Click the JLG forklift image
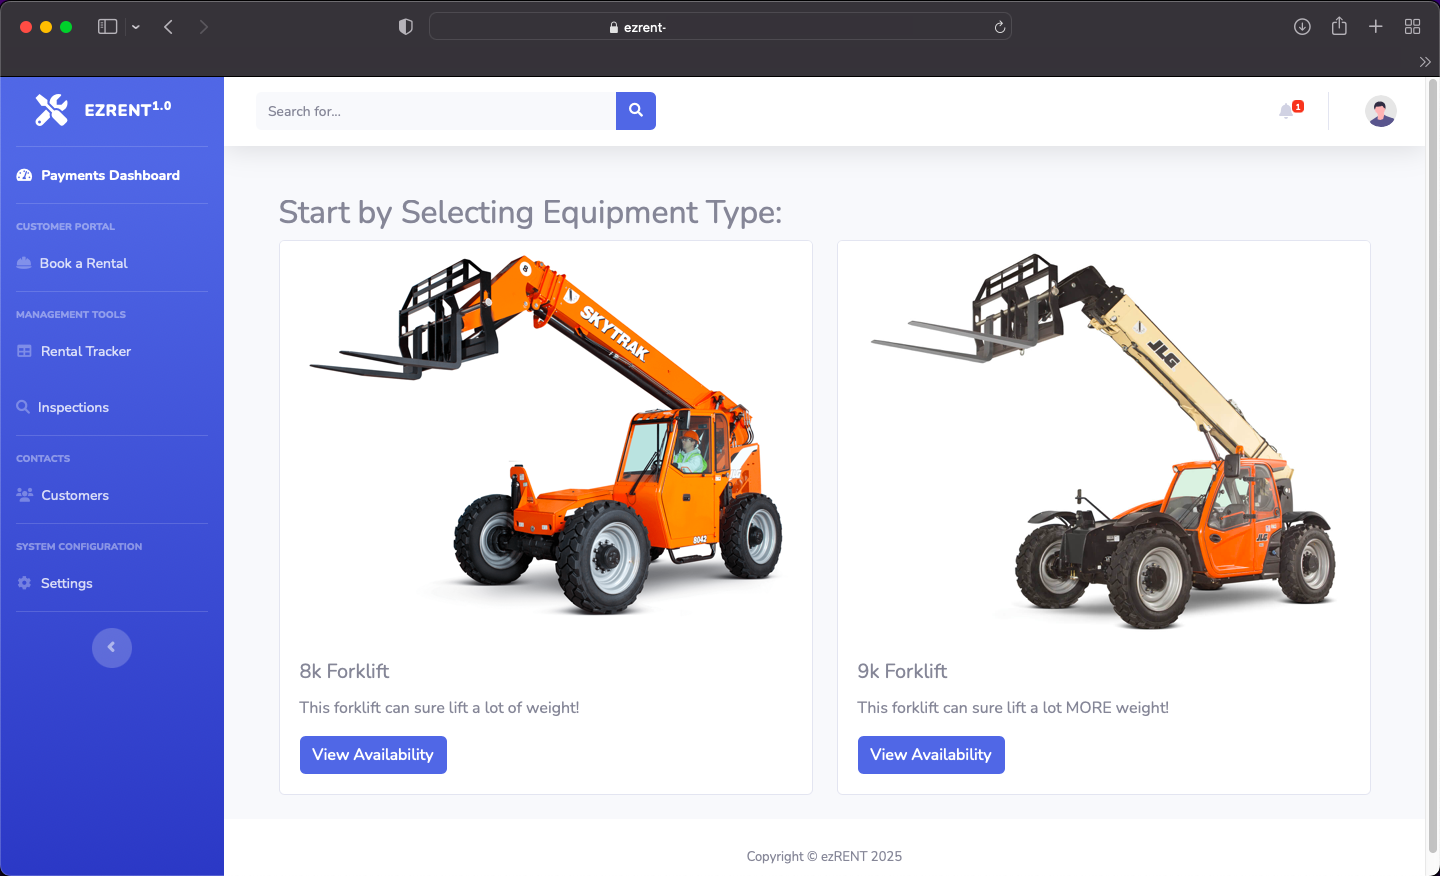This screenshot has height=876, width=1440. 1104,441
